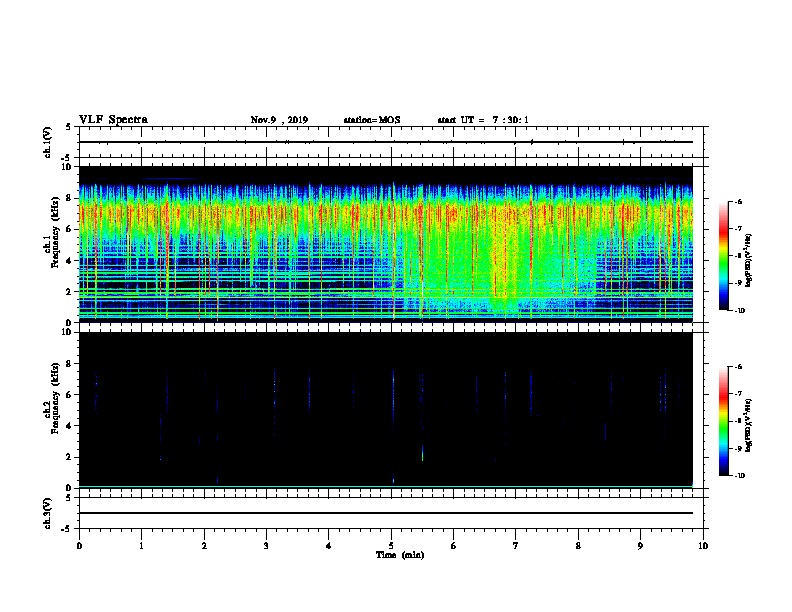
Task: Click the 'ch.2 Frequency (kHz)' axis label
Action: [52, 400]
